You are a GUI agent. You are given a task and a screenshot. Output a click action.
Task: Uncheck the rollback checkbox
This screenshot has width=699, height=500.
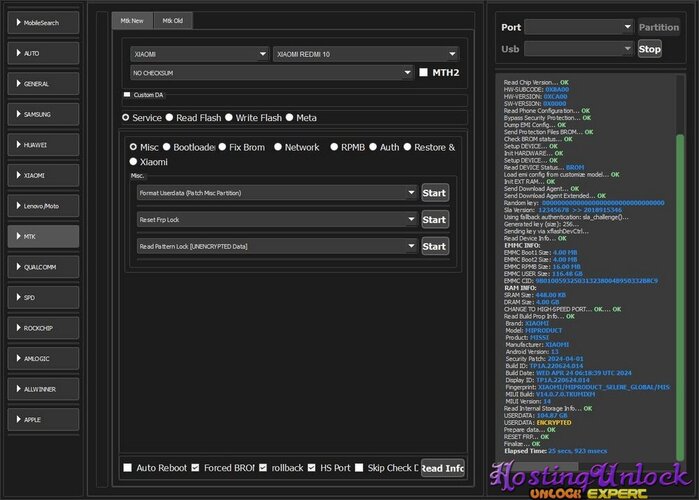[x=263, y=467]
